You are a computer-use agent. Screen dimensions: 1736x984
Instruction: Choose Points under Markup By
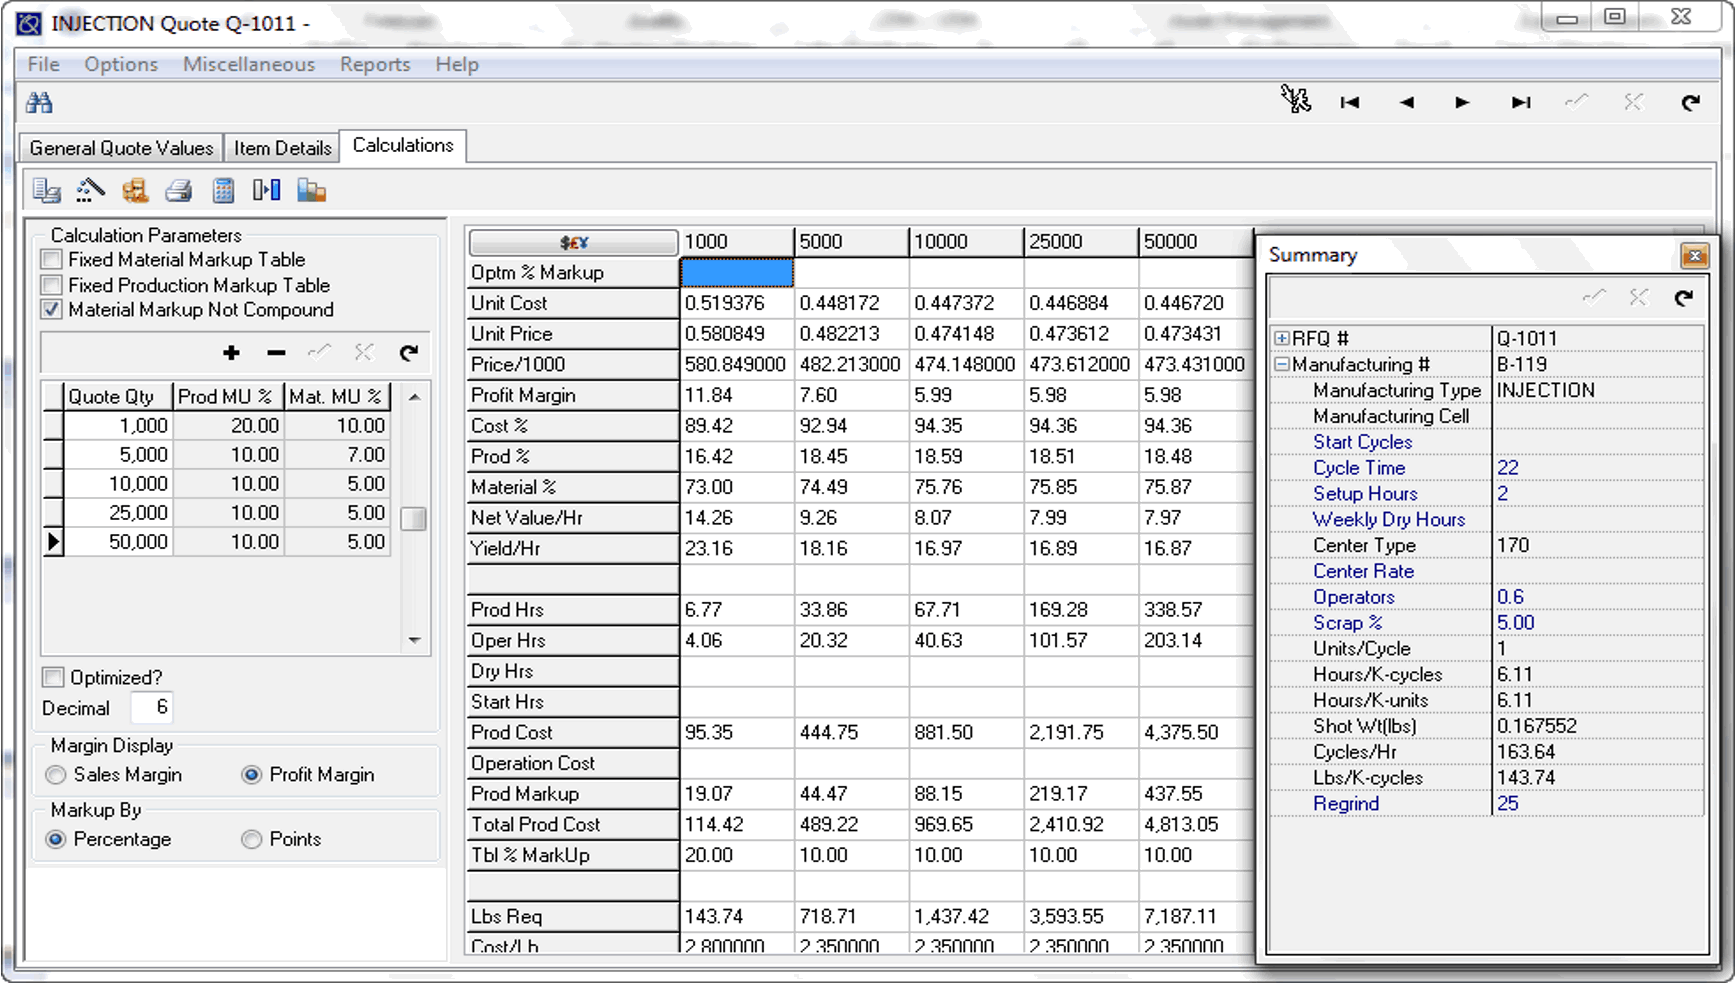click(252, 839)
